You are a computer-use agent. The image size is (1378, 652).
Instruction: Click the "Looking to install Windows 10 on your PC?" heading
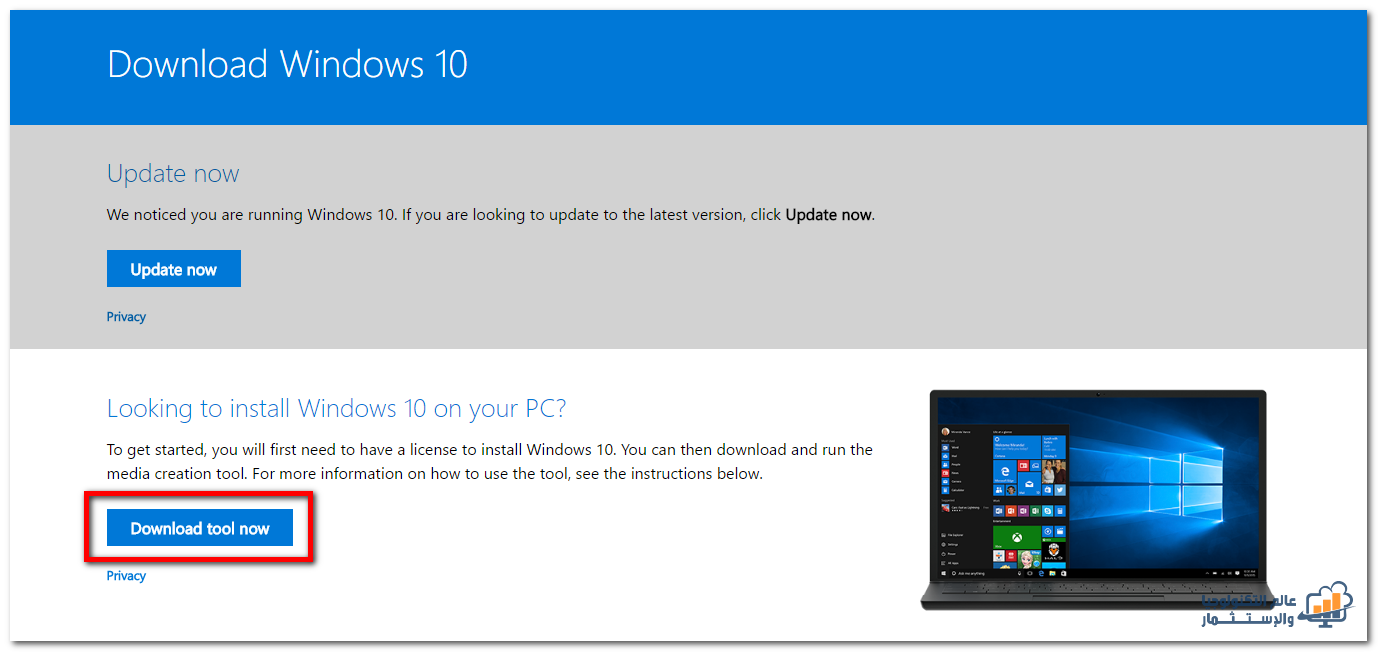coord(337,408)
